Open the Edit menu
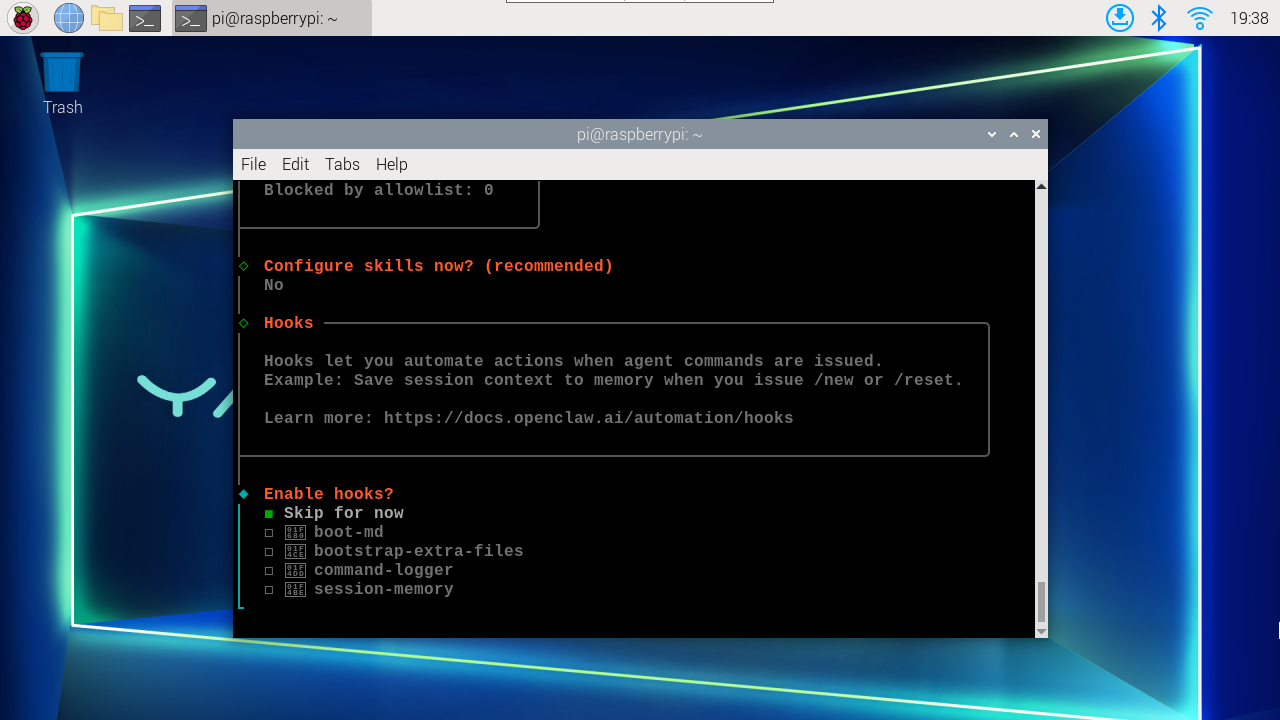Screen dimensions: 1280x720 click(x=295, y=164)
